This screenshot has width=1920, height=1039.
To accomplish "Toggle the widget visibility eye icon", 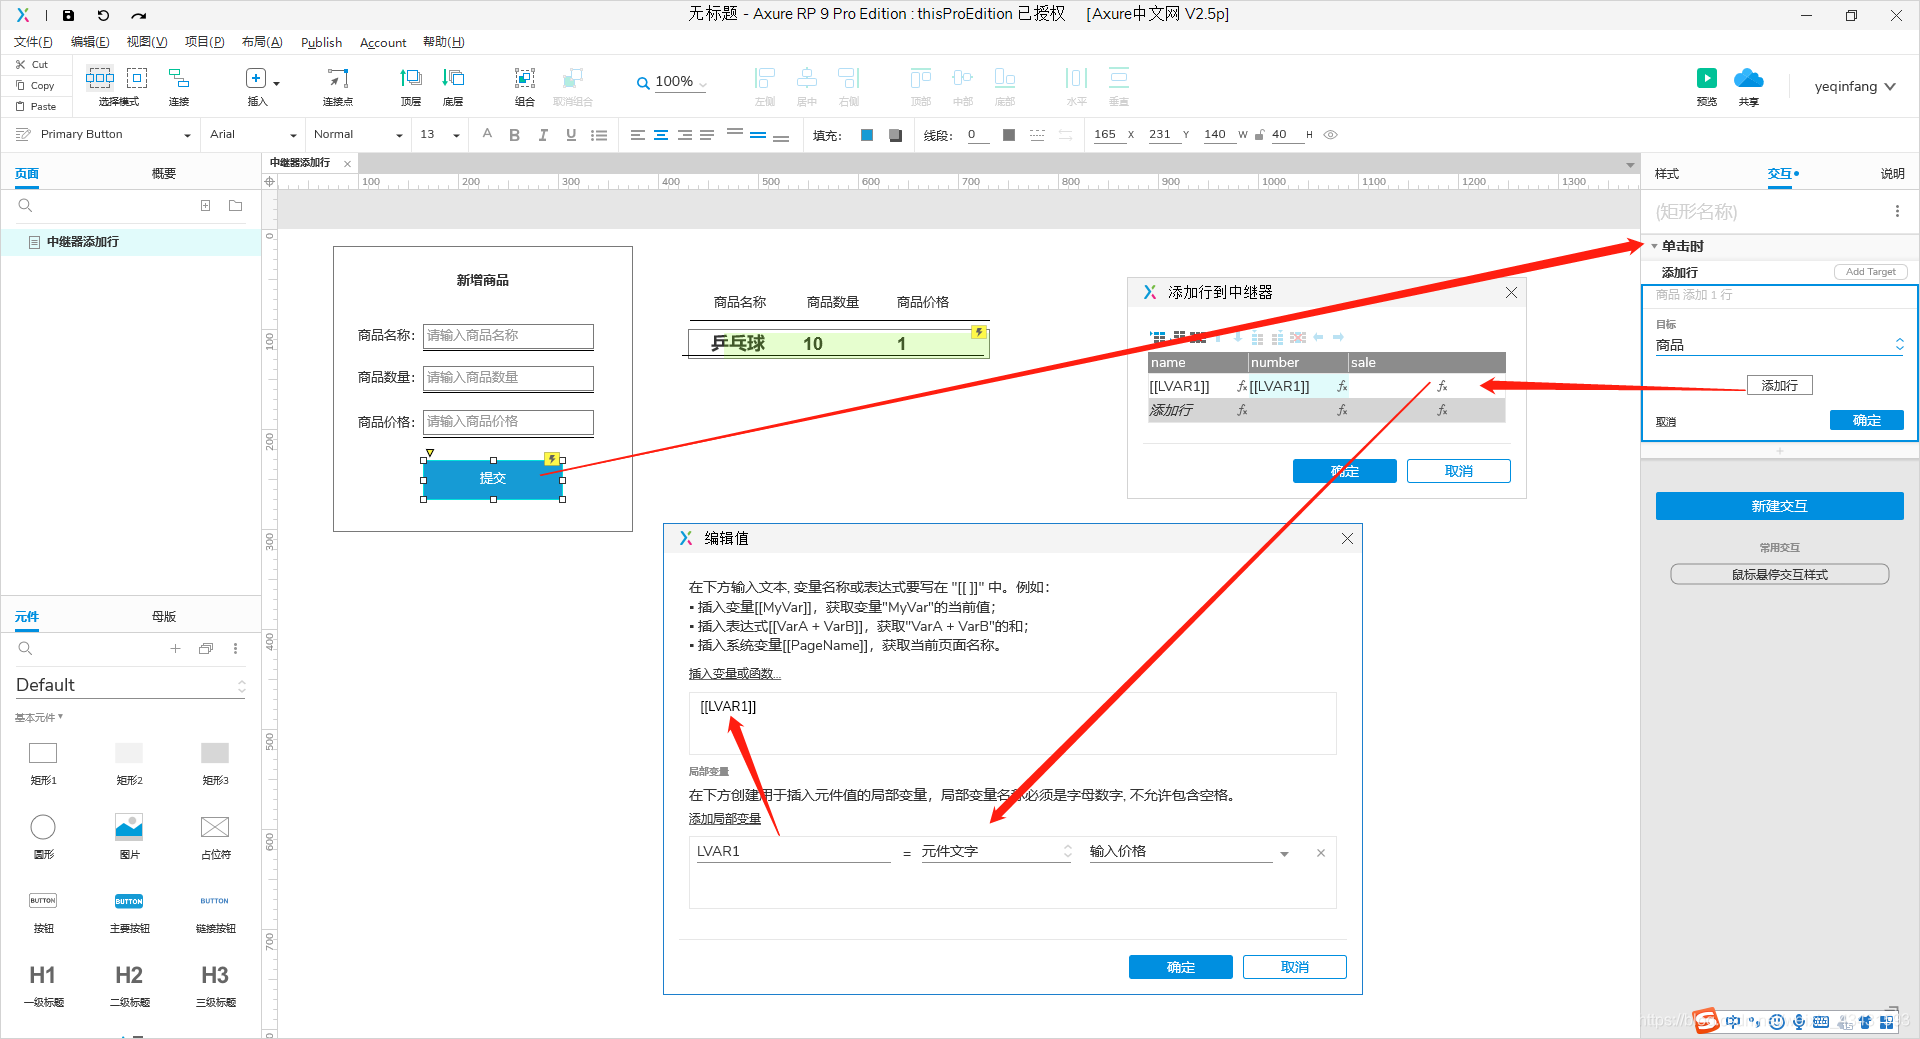I will pos(1331,135).
